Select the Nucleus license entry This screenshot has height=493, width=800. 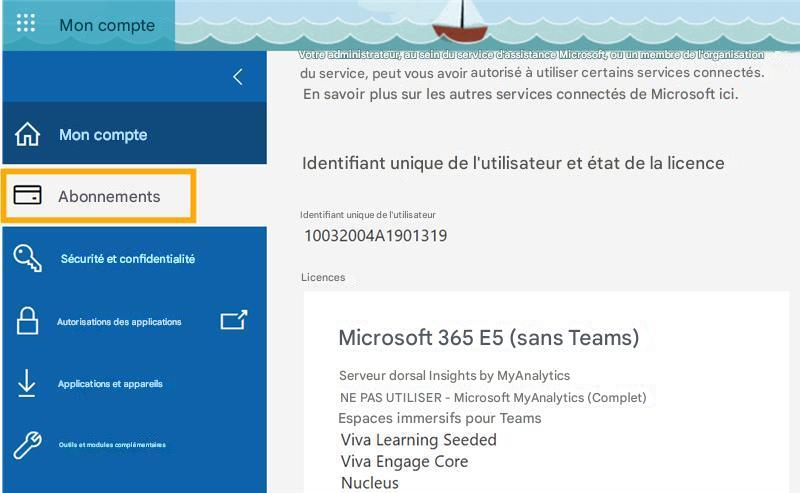click(x=370, y=483)
